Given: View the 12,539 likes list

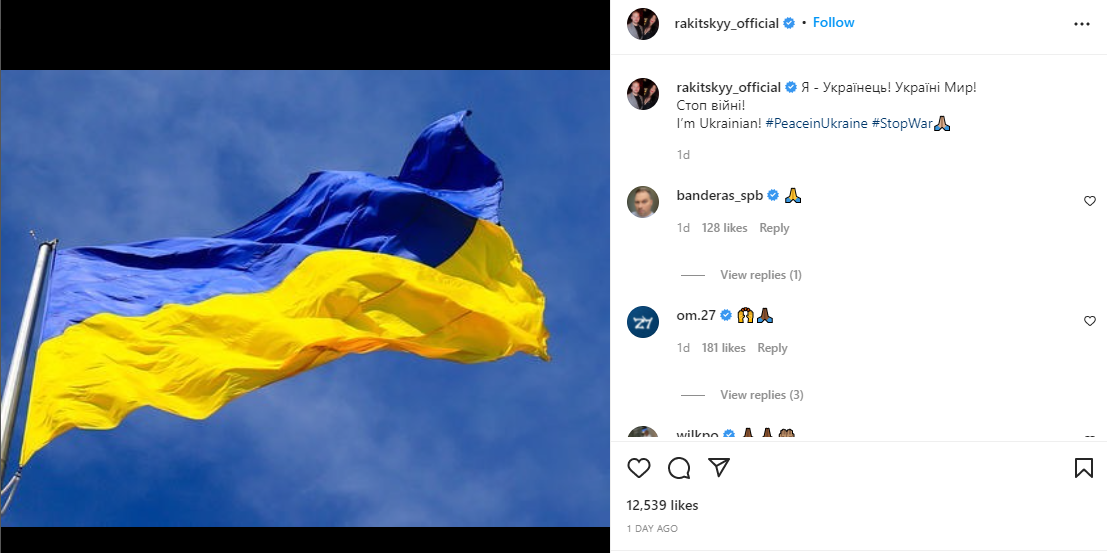Looking at the screenshot, I should pyautogui.click(x=662, y=506).
